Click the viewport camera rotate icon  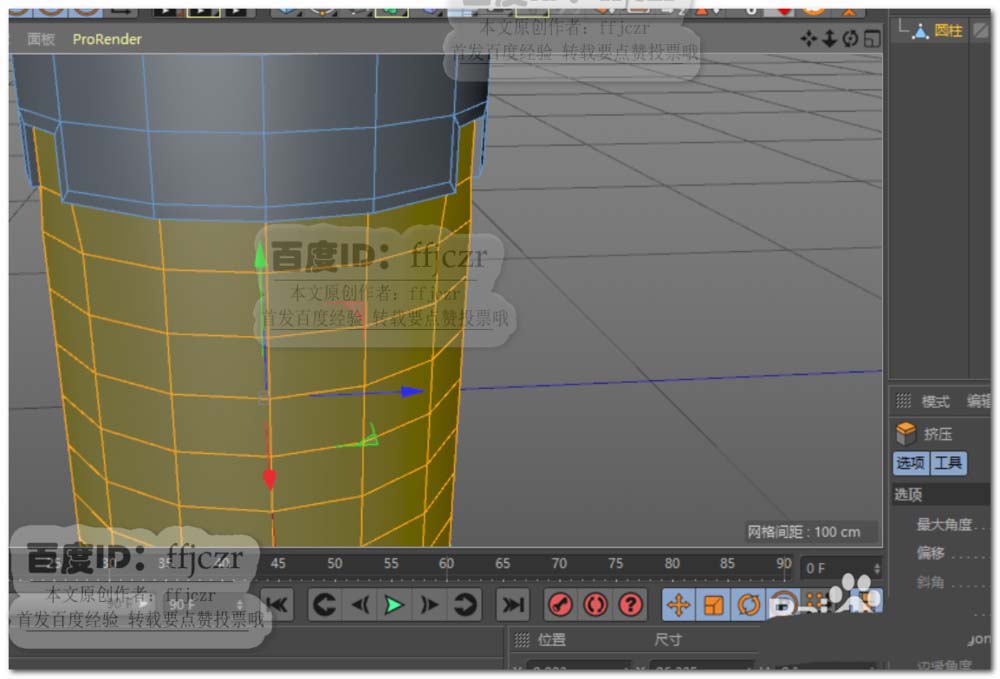click(x=850, y=39)
